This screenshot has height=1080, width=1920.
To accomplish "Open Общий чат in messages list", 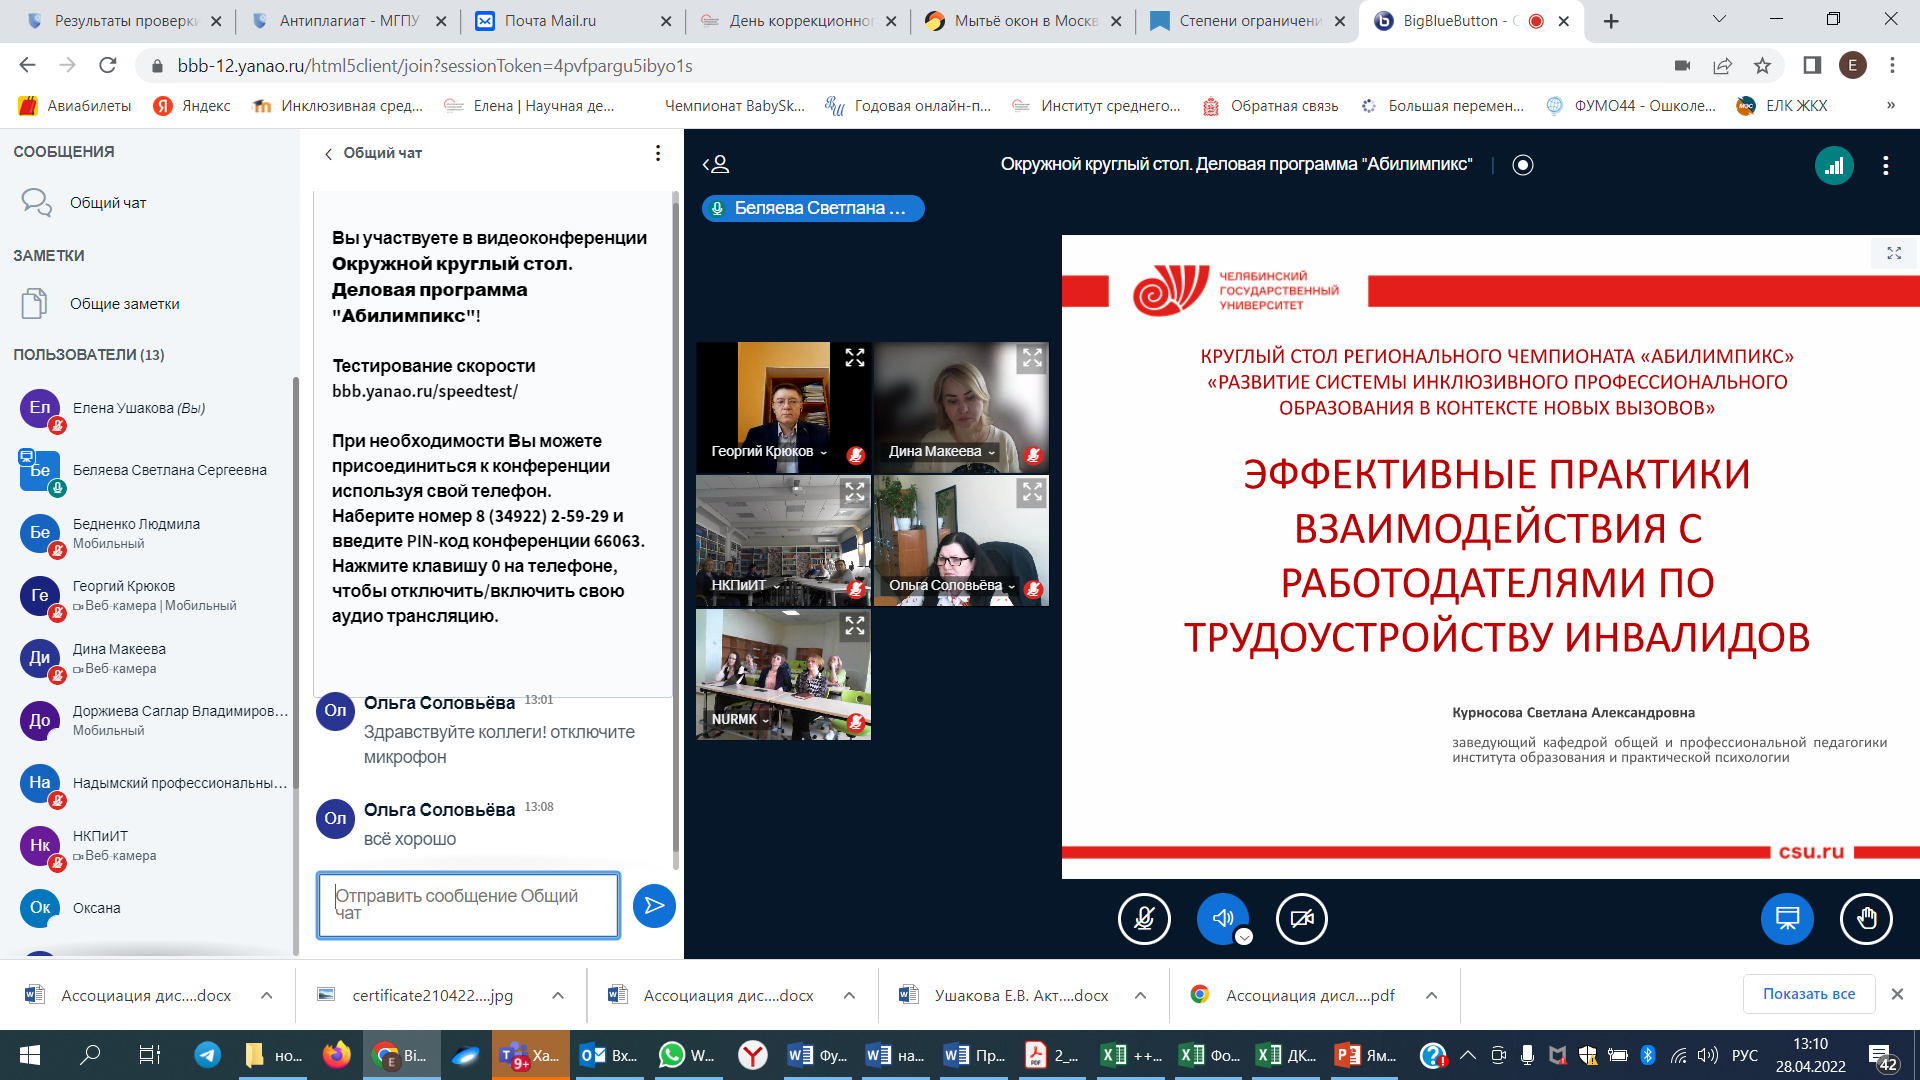I will tap(108, 203).
